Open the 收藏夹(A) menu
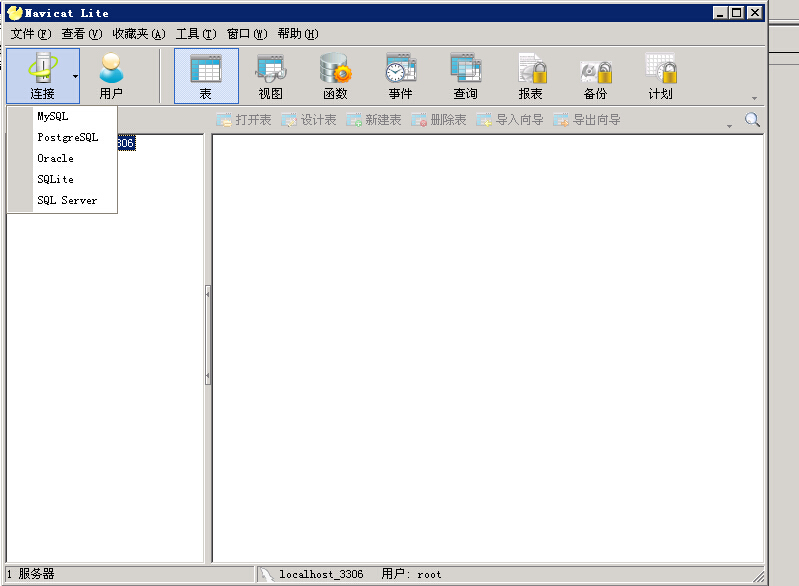The height and width of the screenshot is (586, 799). pyautogui.click(x=139, y=34)
